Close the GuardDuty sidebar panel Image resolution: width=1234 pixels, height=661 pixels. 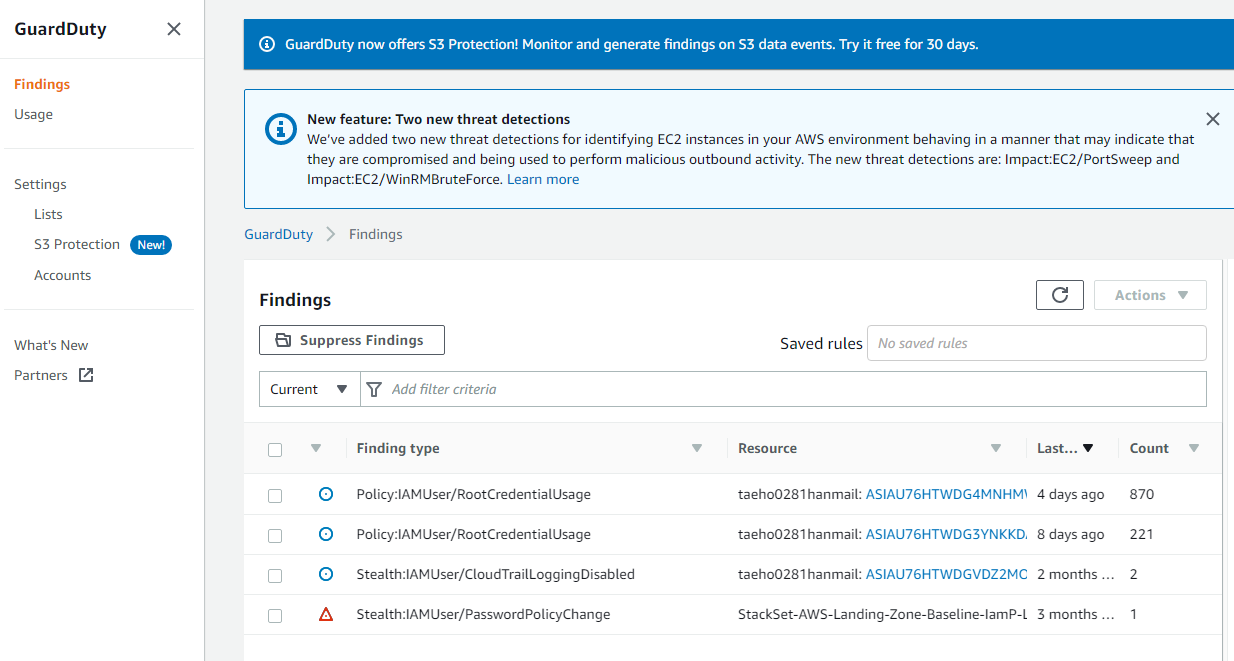click(x=174, y=29)
